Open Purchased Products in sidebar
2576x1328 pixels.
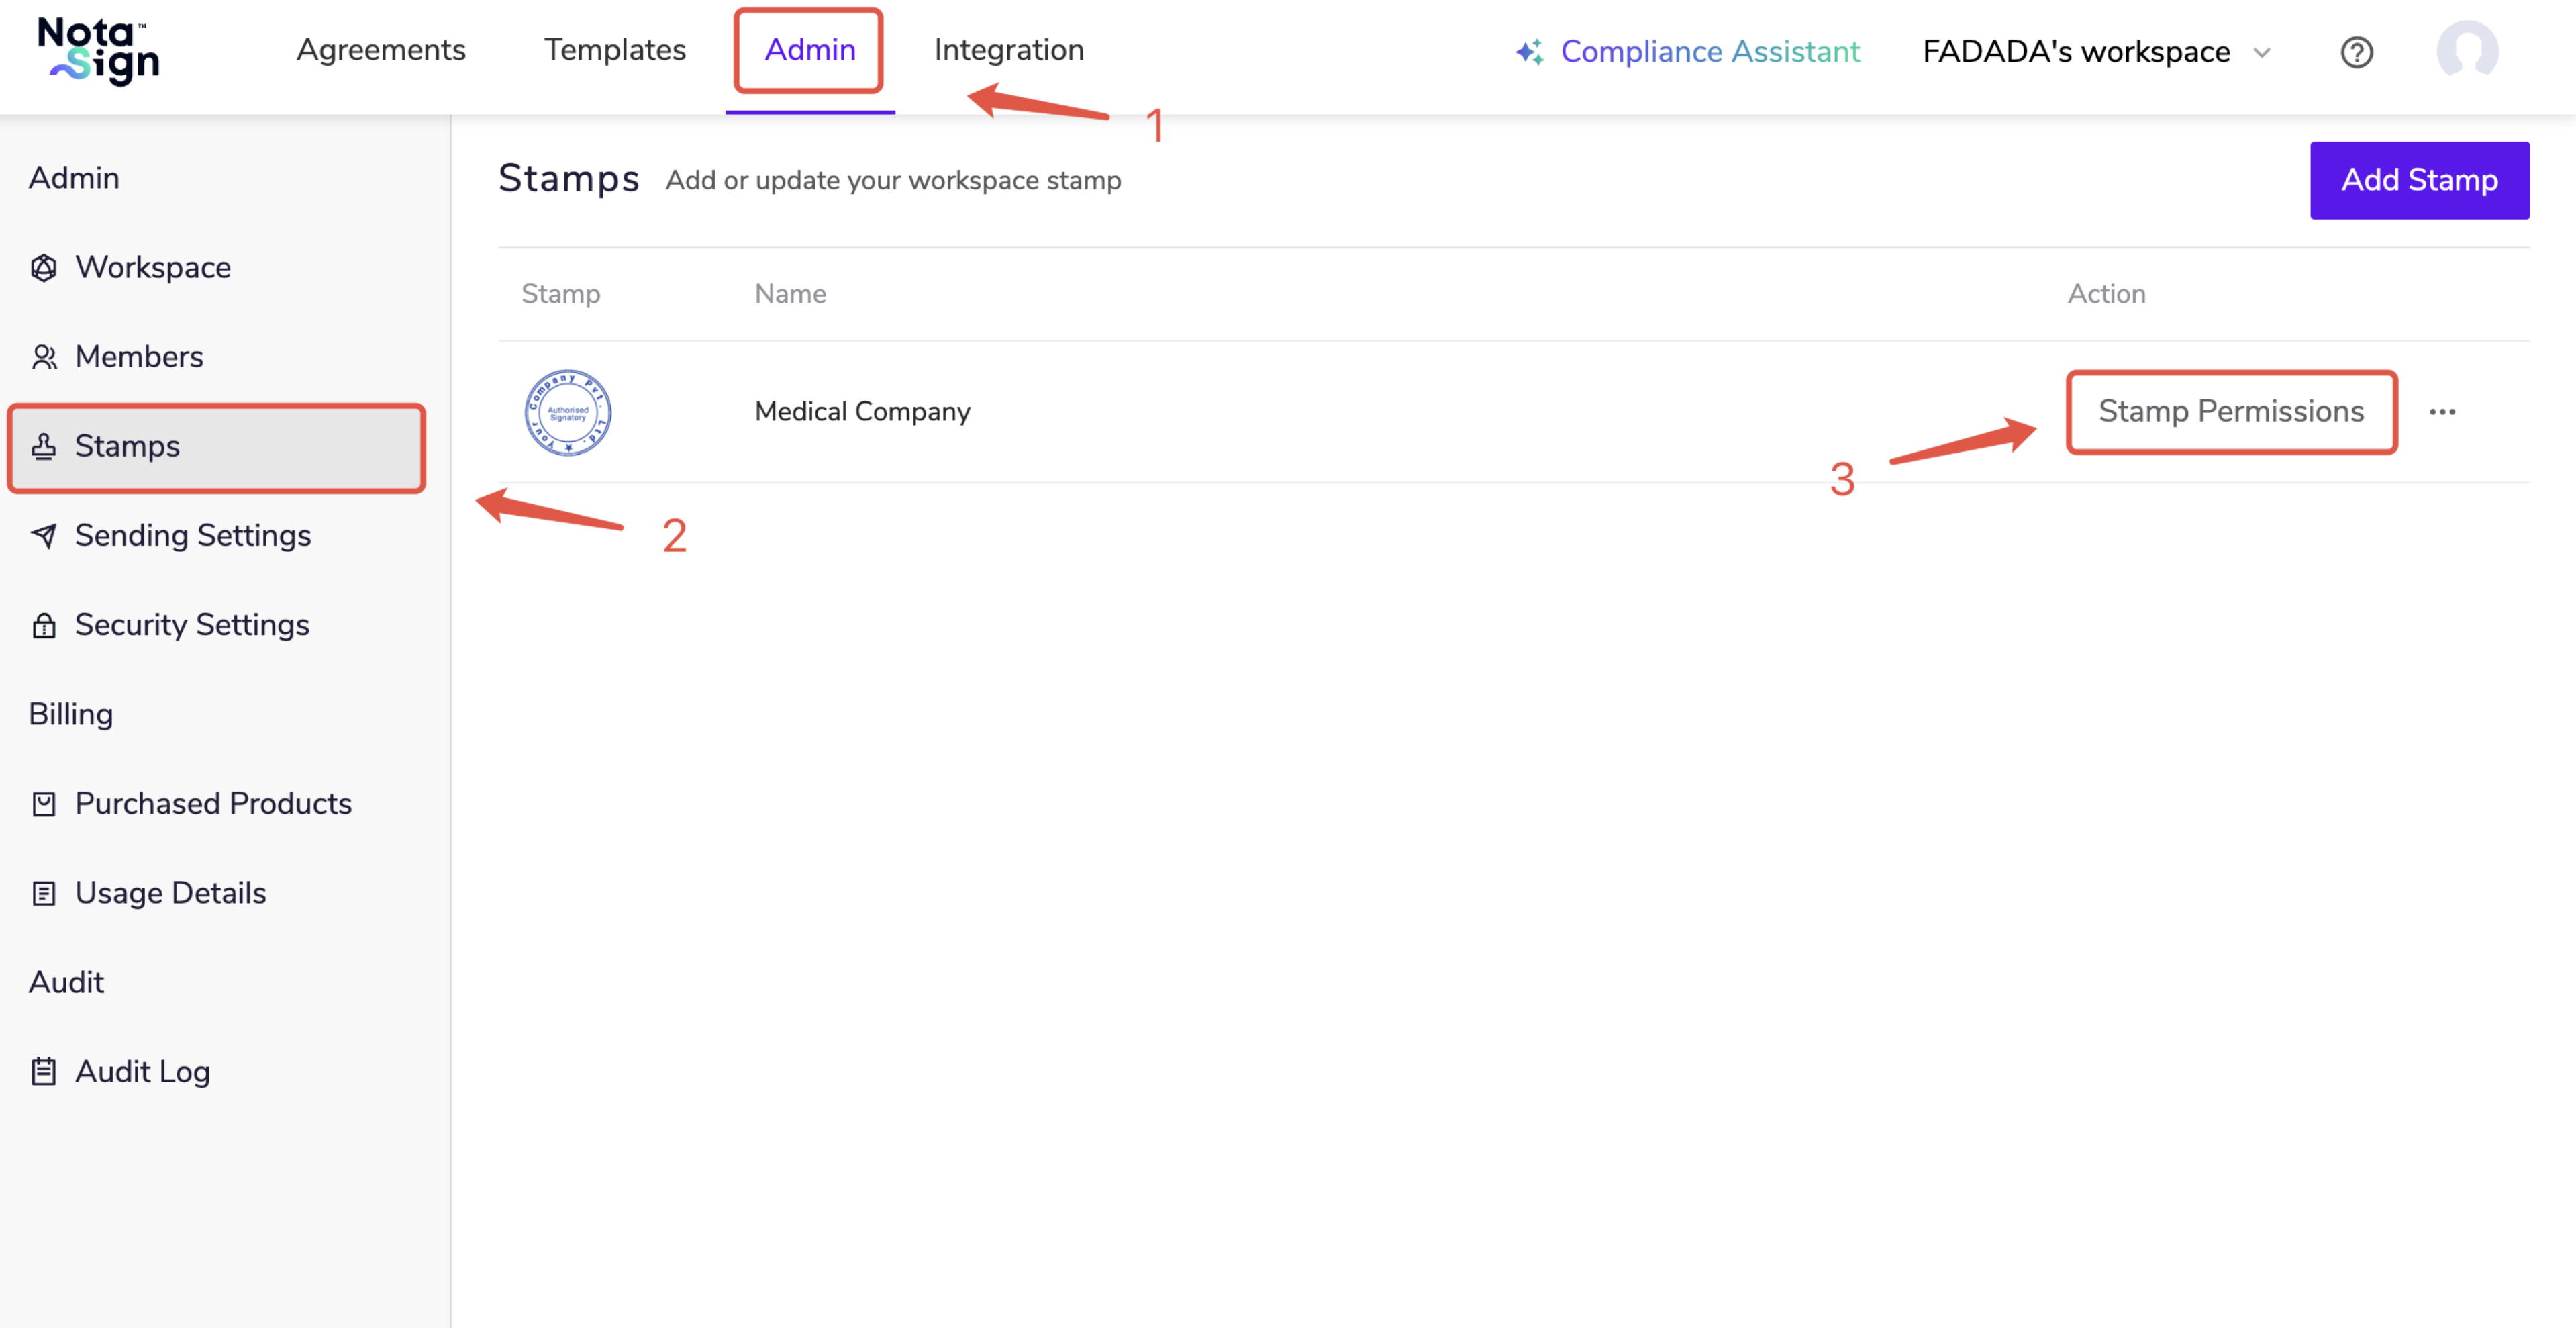pyautogui.click(x=212, y=804)
